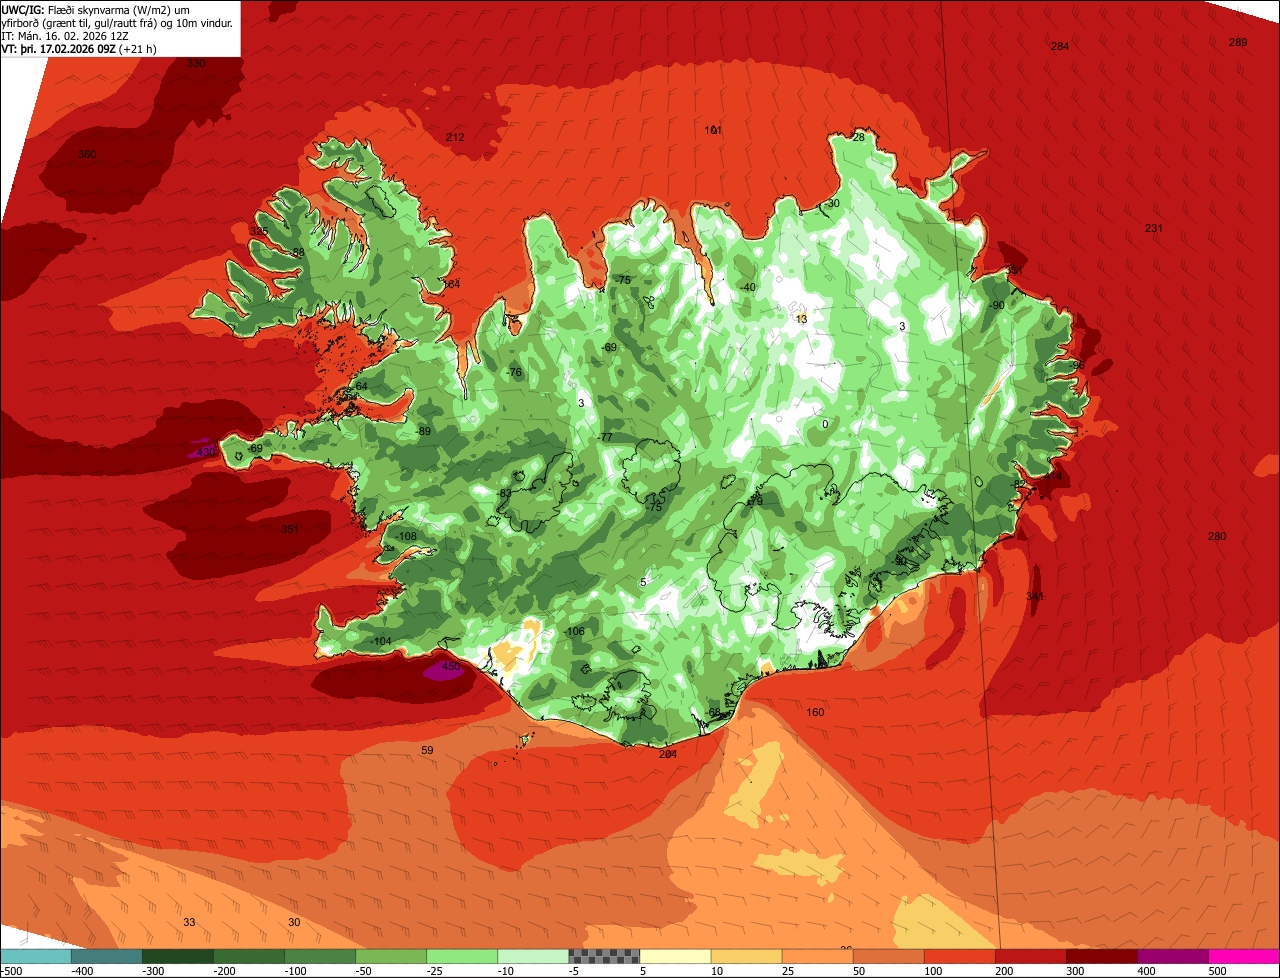
Task: Click the 59 flux value on the map
Action: (427, 750)
